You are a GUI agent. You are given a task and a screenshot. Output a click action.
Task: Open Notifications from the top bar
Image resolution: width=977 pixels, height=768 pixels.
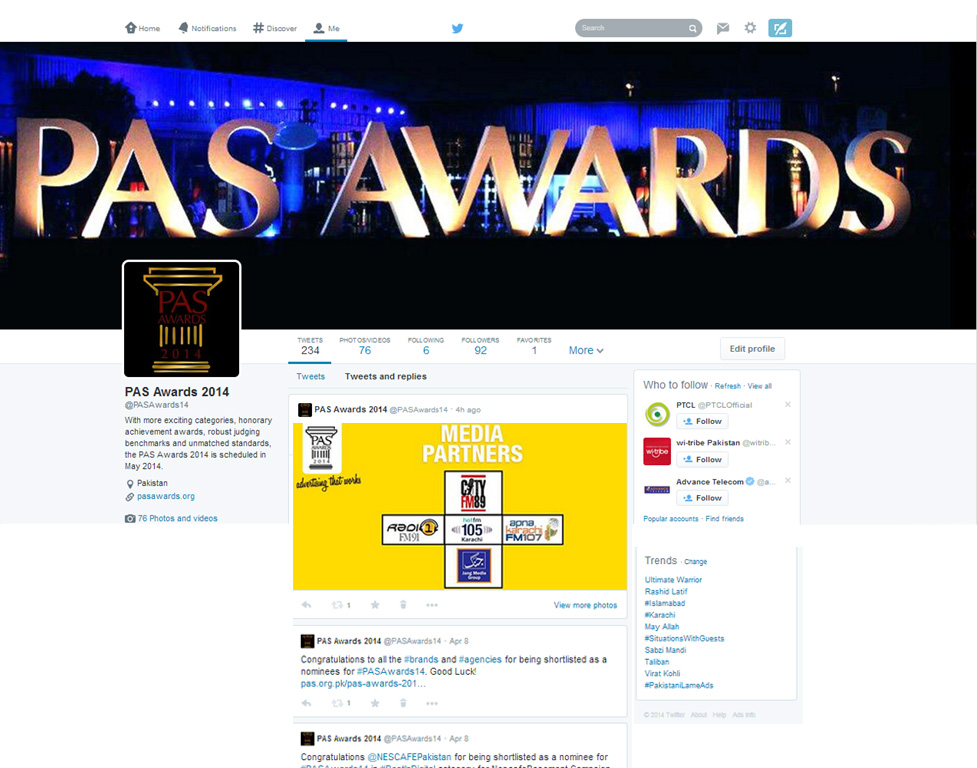207,28
